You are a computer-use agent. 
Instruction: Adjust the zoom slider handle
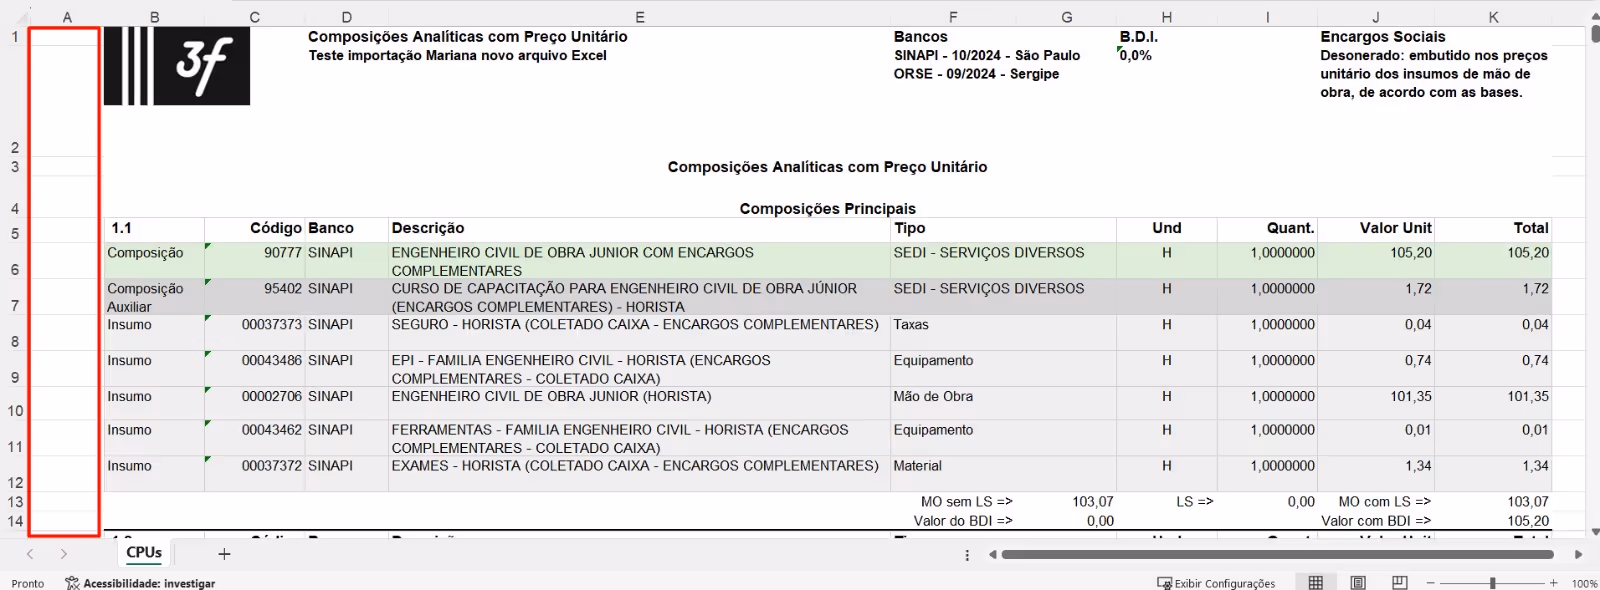pyautogui.click(x=1492, y=583)
